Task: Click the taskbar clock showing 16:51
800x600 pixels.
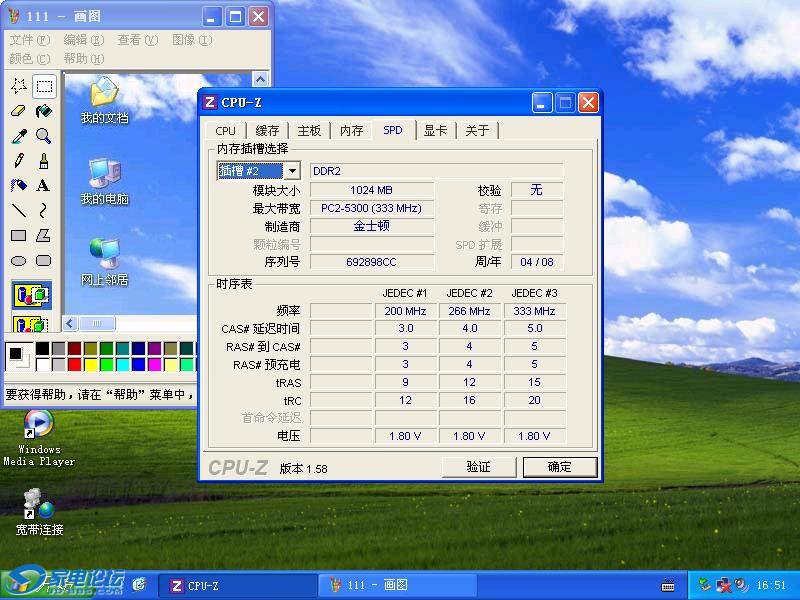Action: pos(771,585)
